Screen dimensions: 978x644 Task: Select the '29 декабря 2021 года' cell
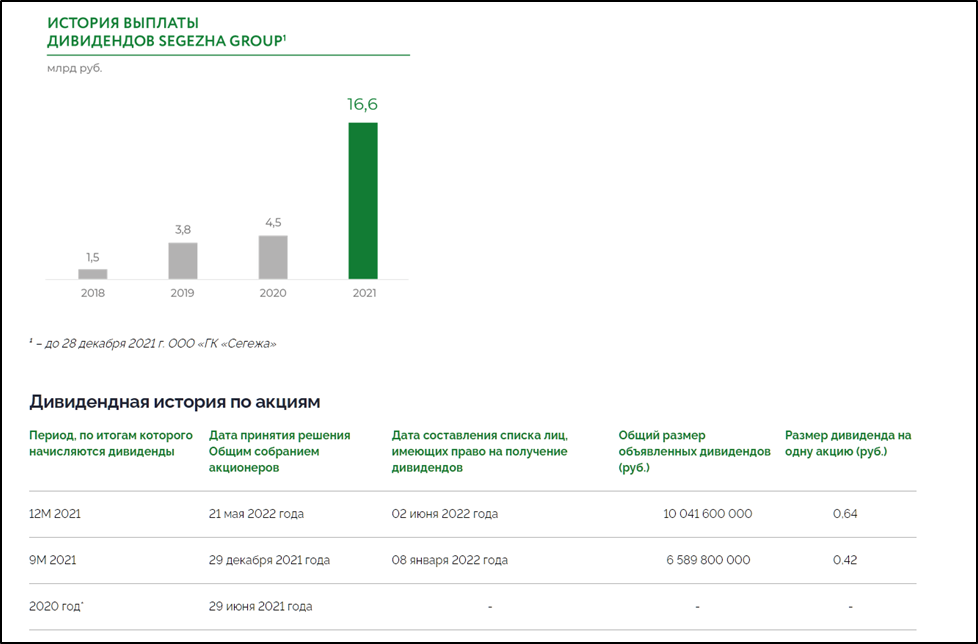tap(269, 560)
